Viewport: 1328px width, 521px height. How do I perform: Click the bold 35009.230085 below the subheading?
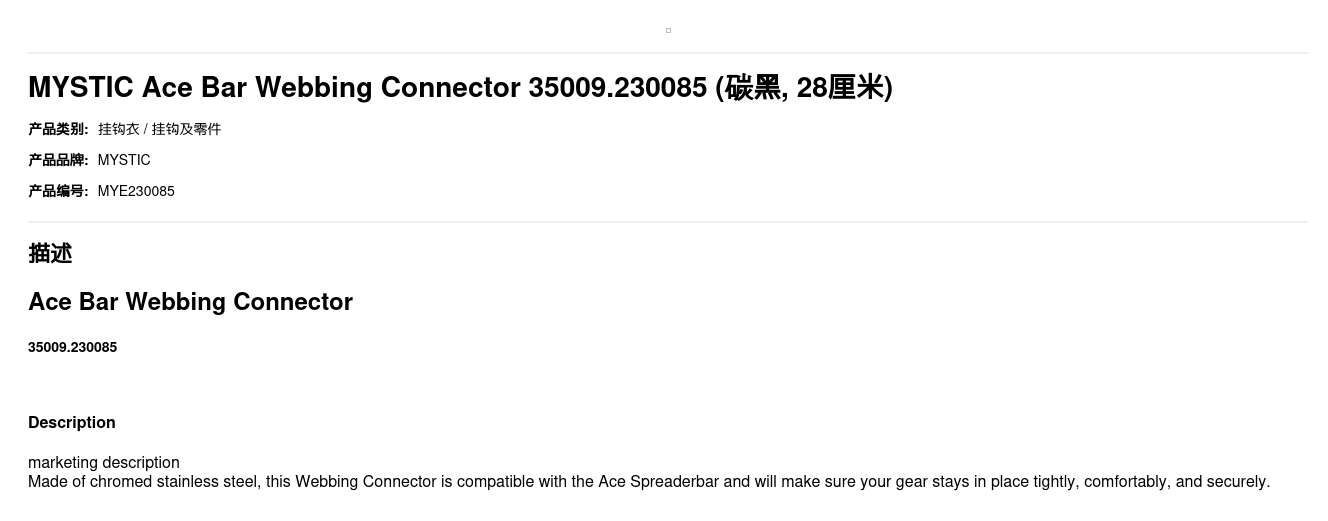pos(72,347)
